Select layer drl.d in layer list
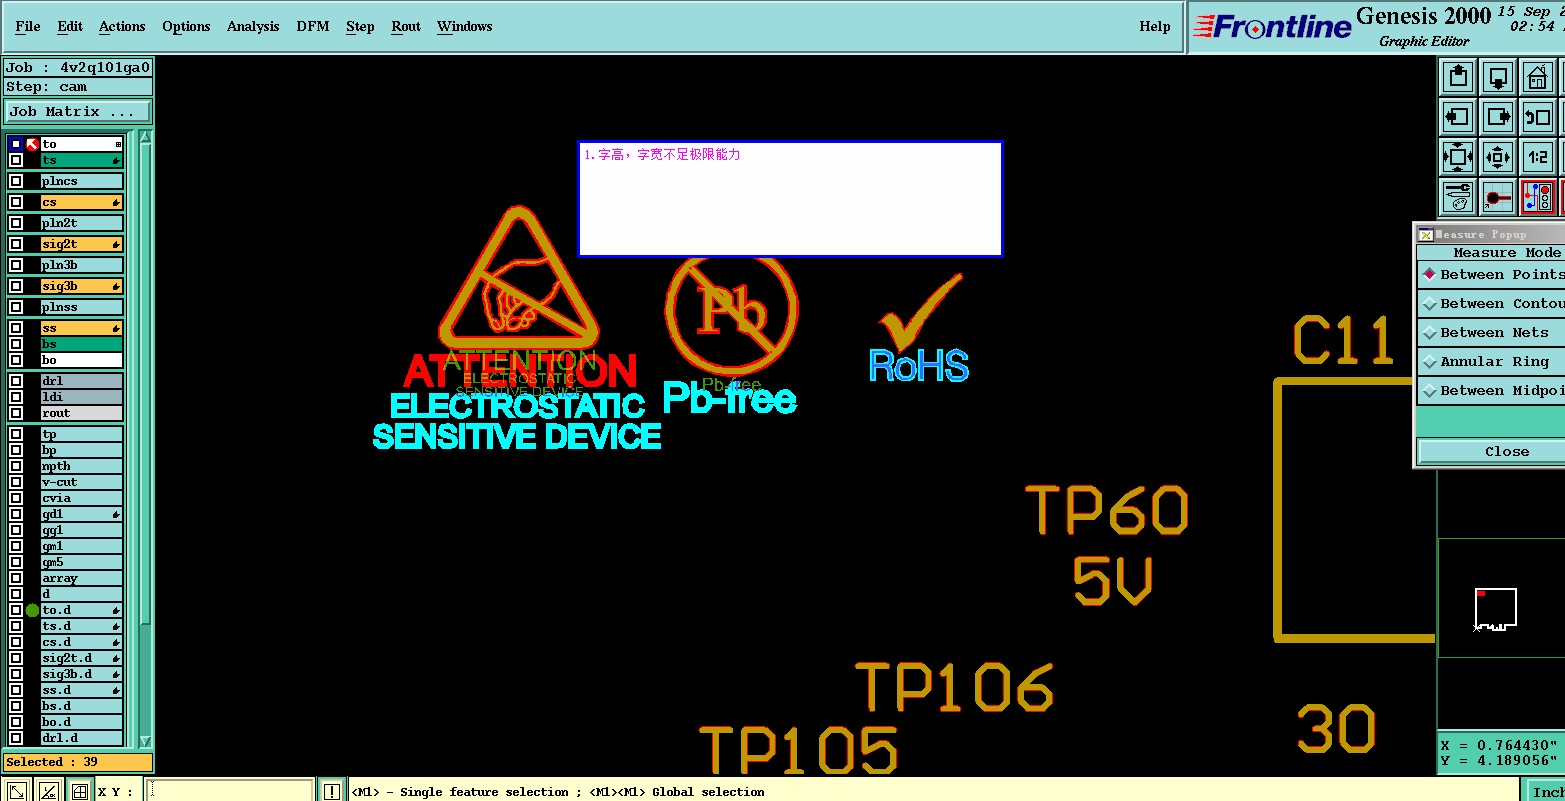The width and height of the screenshot is (1565, 801). point(81,738)
